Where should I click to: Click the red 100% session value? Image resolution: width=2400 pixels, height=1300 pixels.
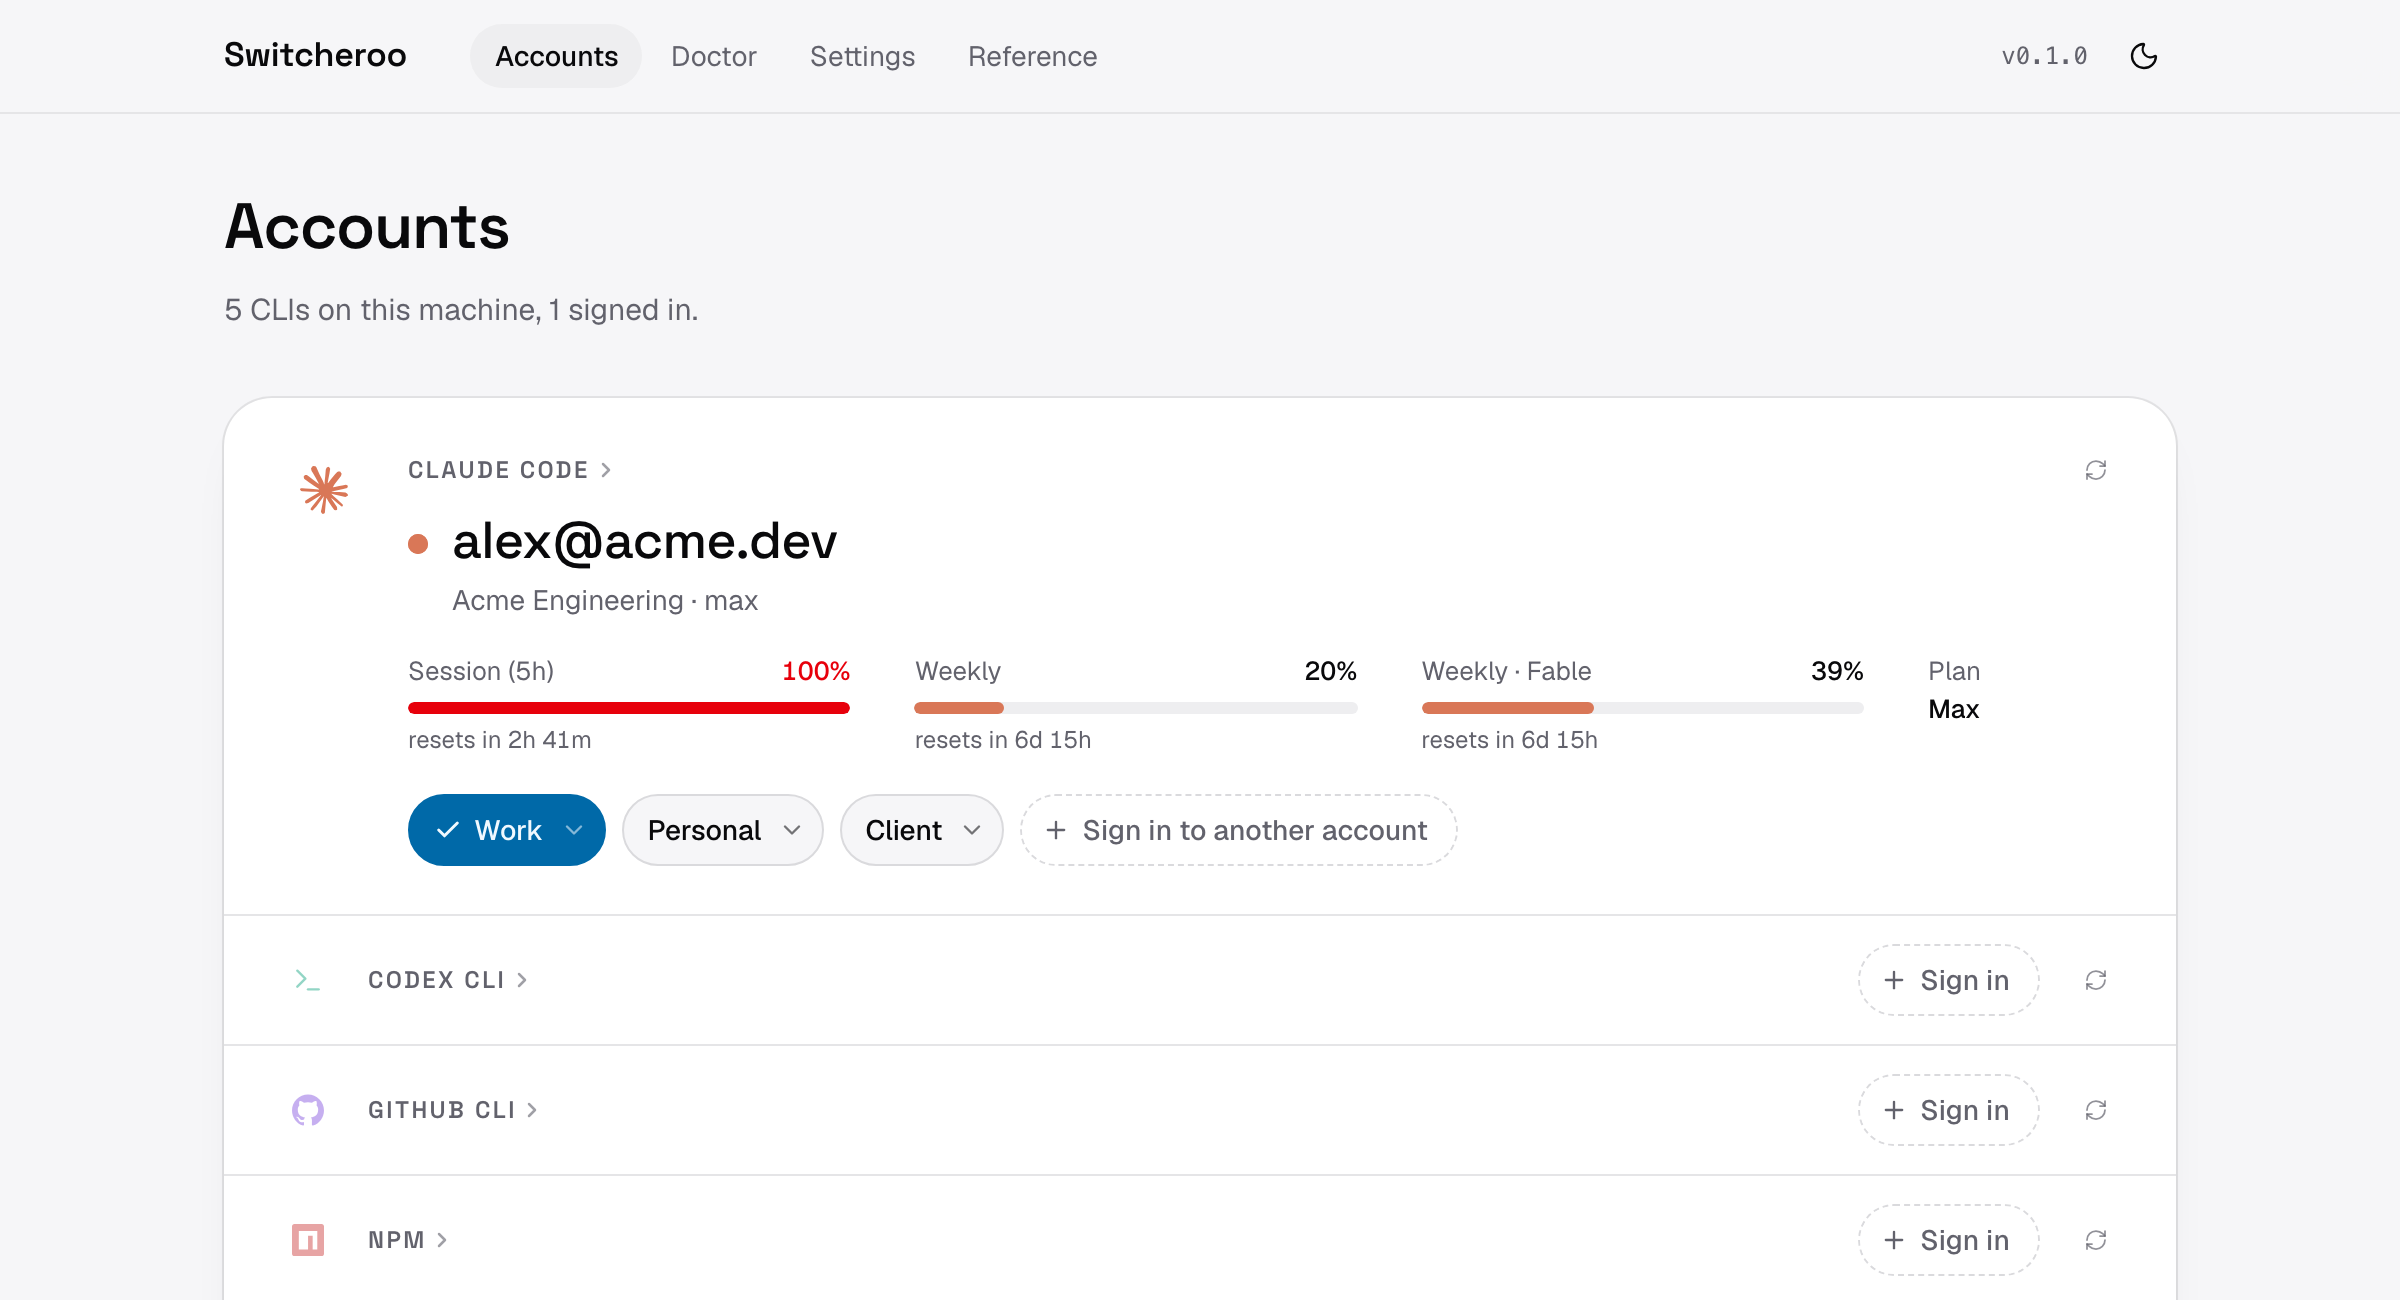tap(815, 671)
